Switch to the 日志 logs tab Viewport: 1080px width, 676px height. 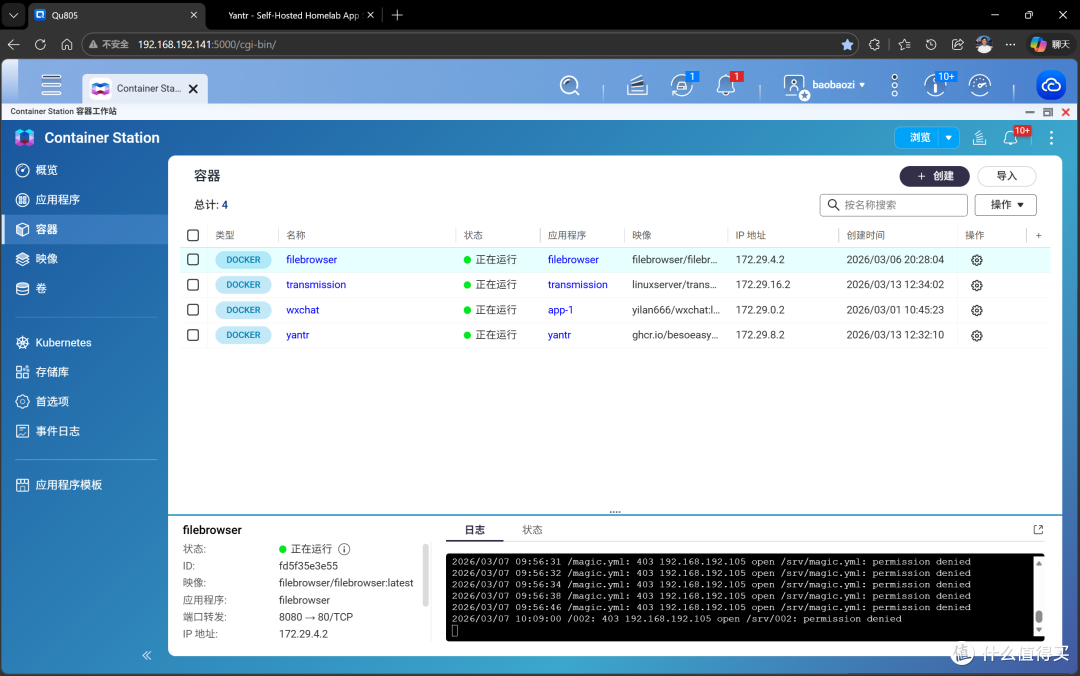pos(475,530)
